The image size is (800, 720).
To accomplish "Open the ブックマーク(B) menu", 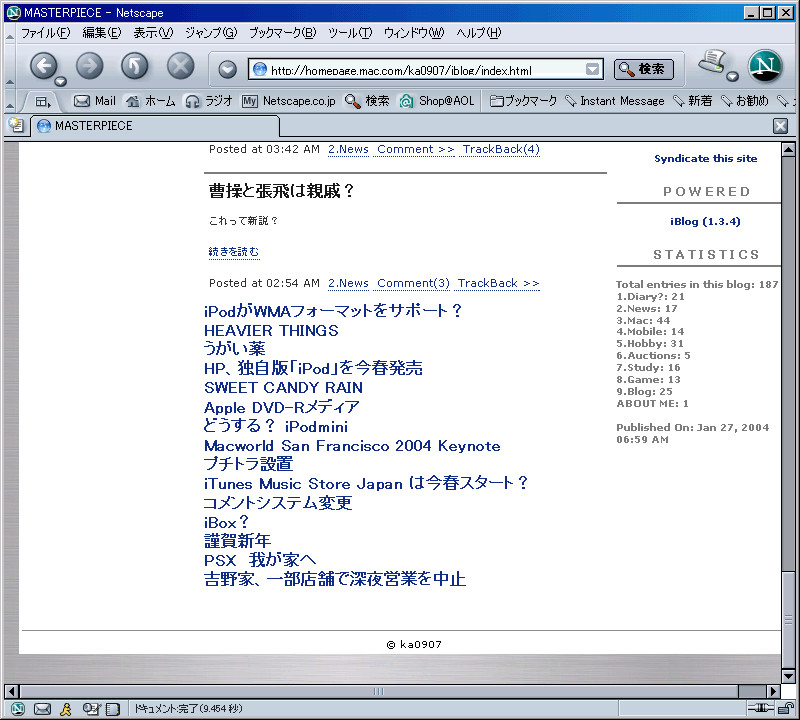I will point(282,33).
